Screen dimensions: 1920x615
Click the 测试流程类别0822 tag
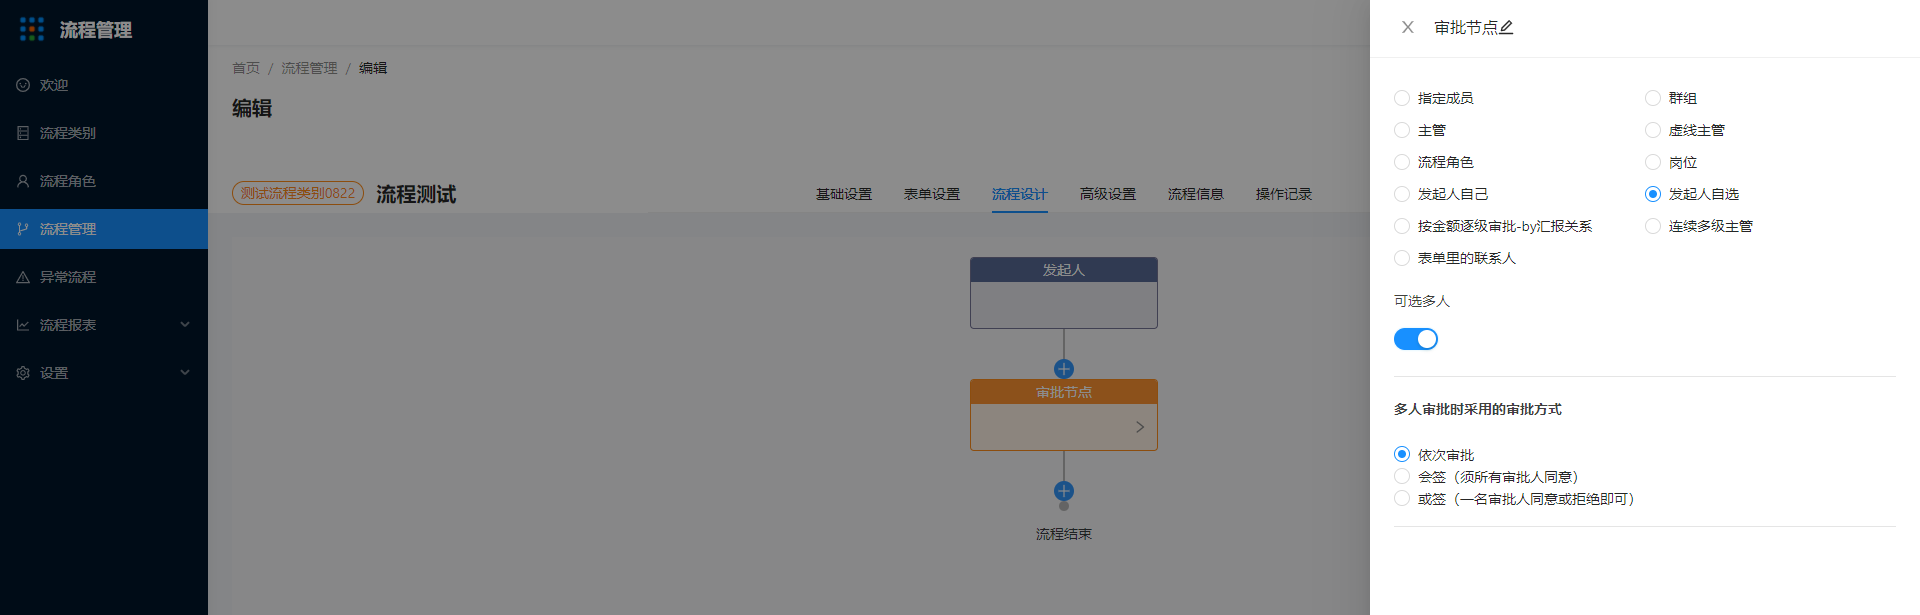pos(298,193)
